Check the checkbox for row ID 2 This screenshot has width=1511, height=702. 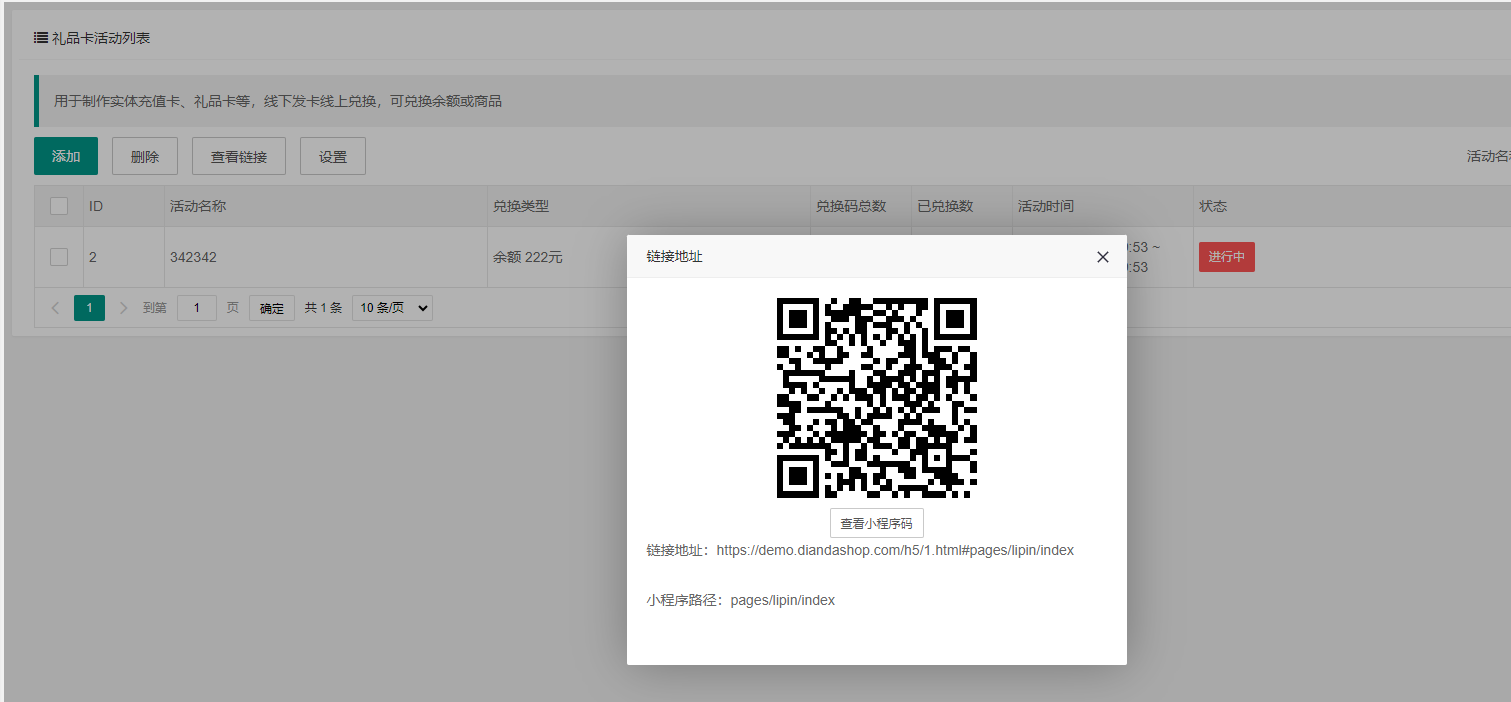[x=59, y=257]
